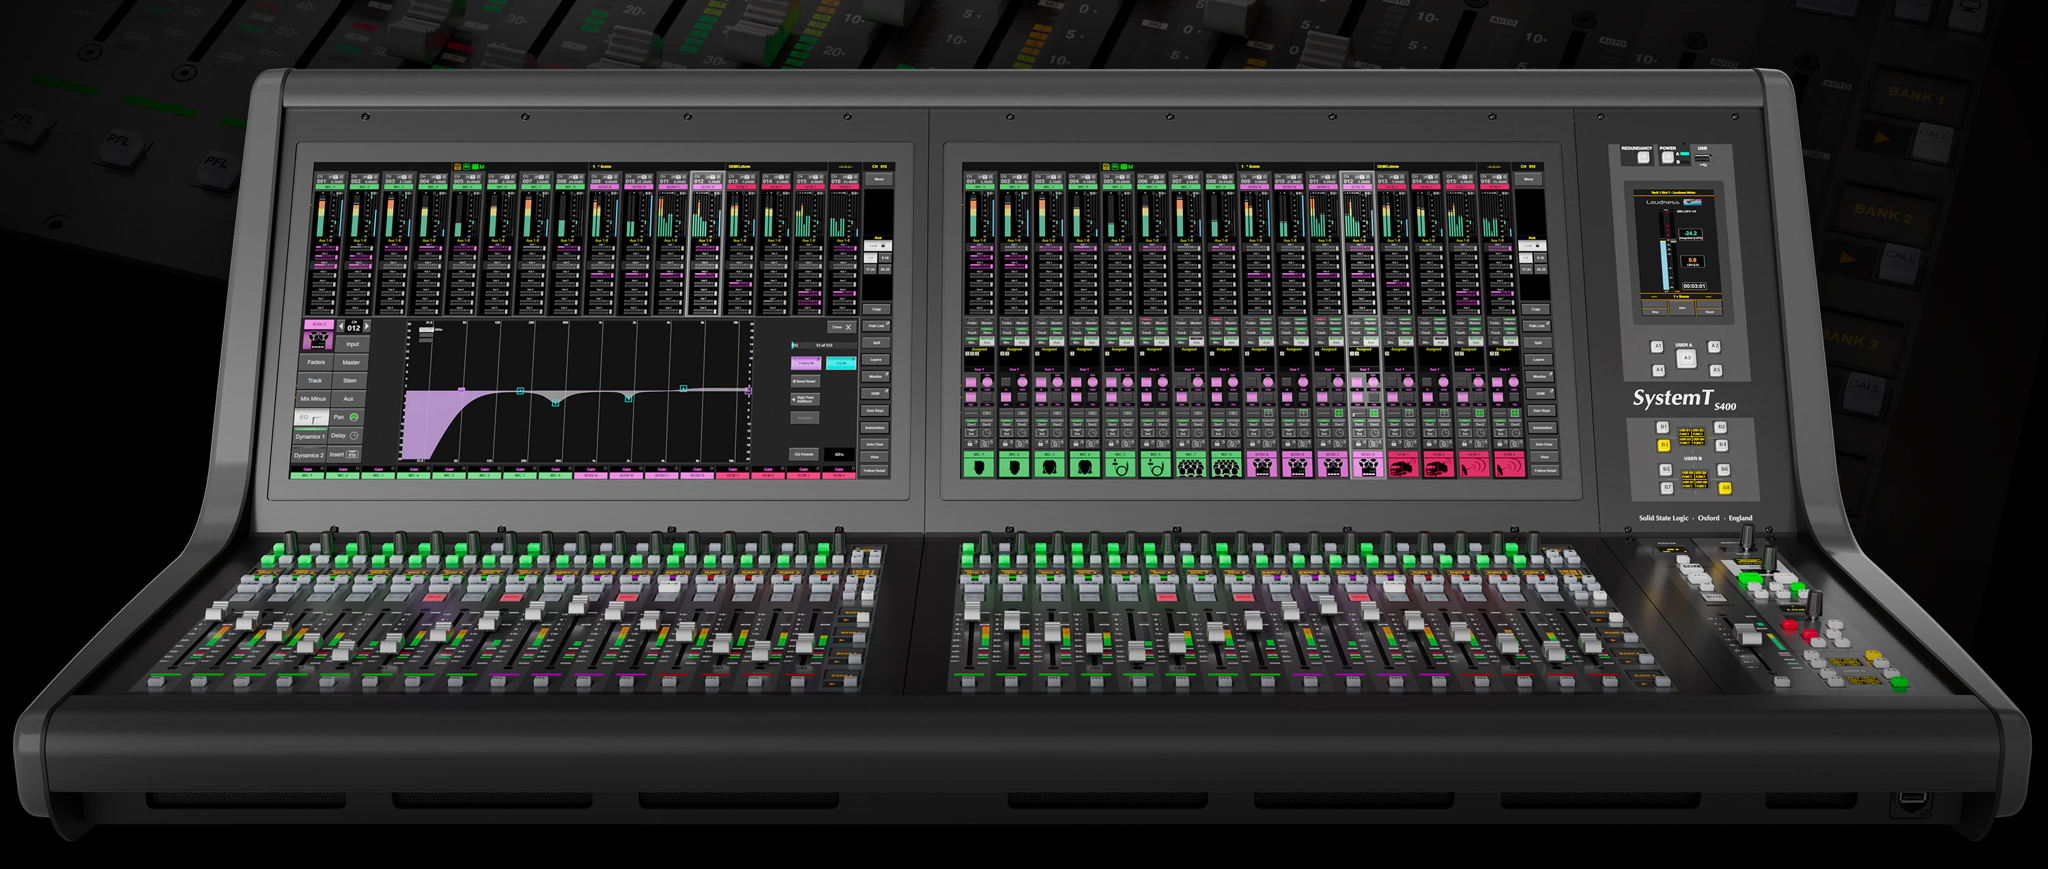The image size is (2048, 869).
Task: Toggle the lit yellow B3 user key
Action: coord(1664,445)
